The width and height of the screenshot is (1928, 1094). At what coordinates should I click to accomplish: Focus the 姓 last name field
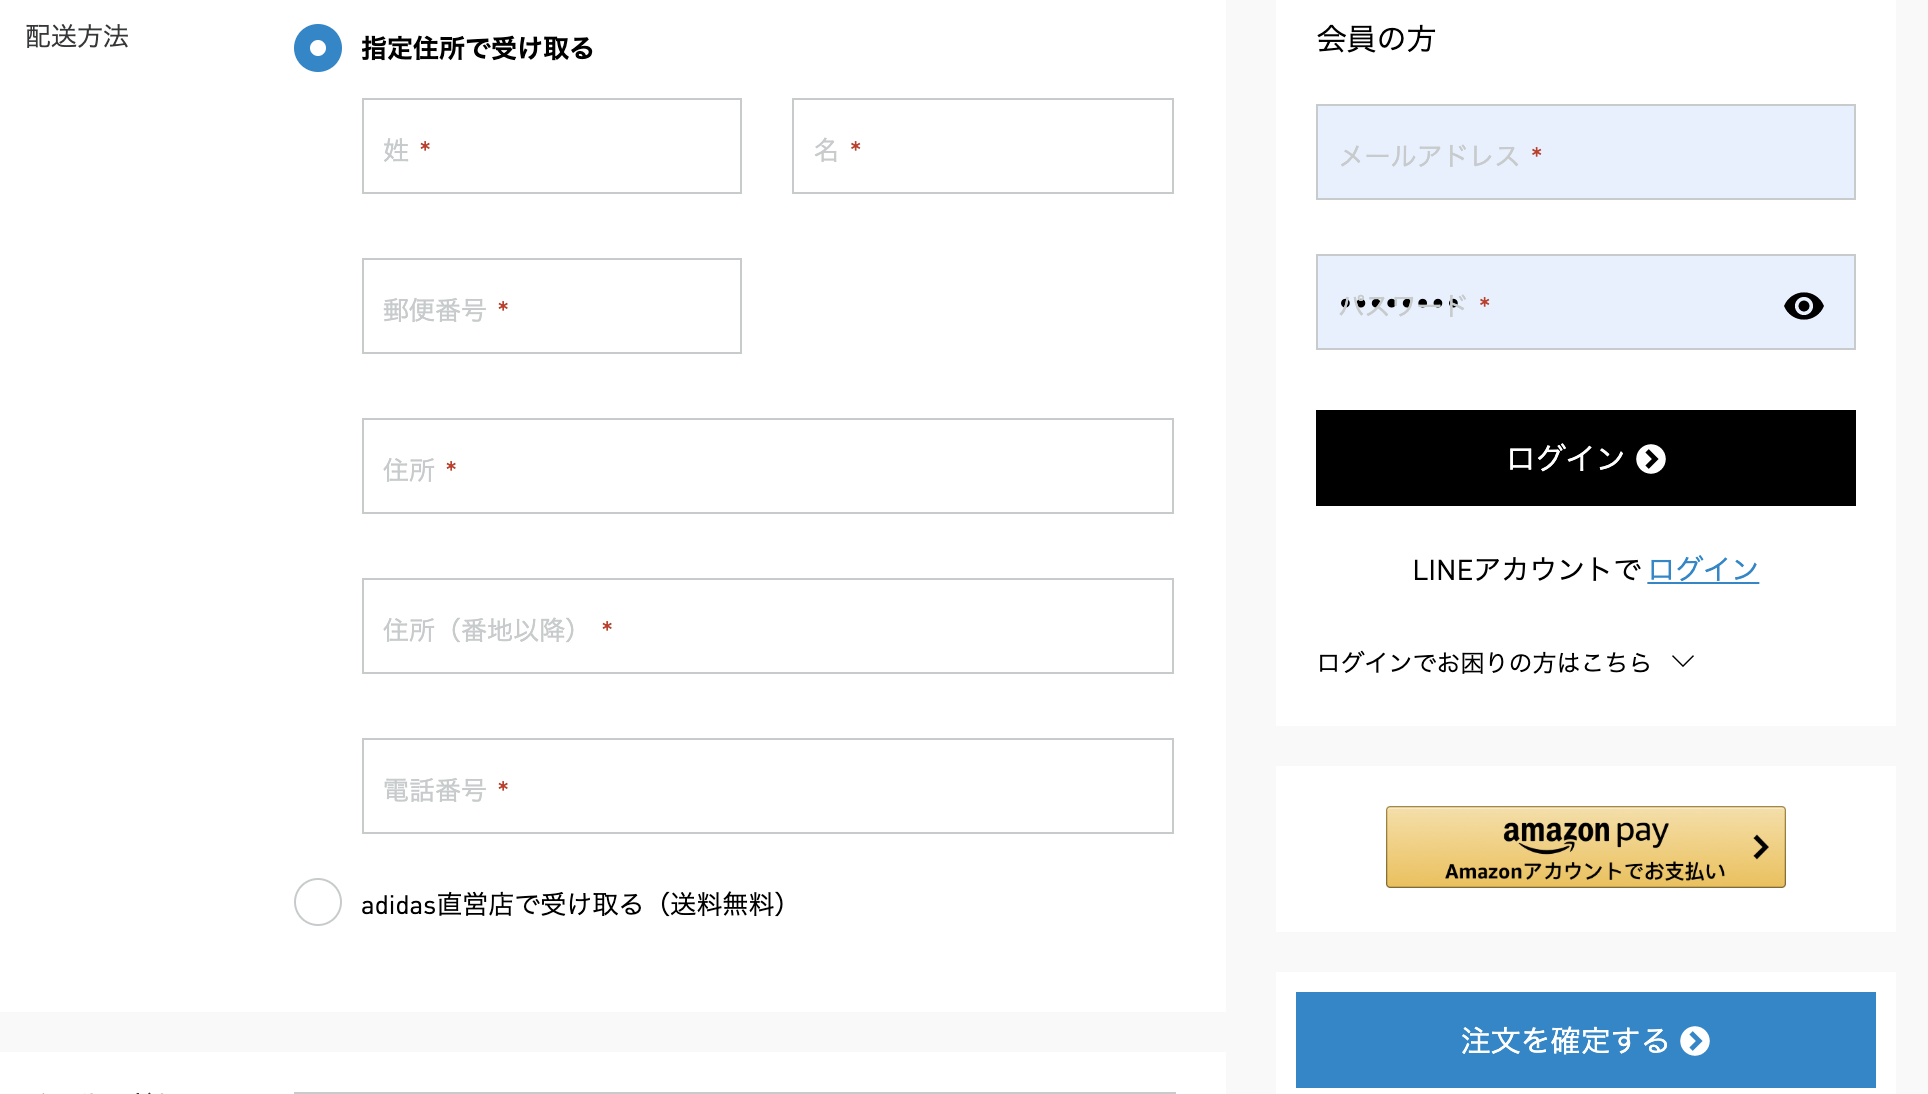click(x=552, y=146)
